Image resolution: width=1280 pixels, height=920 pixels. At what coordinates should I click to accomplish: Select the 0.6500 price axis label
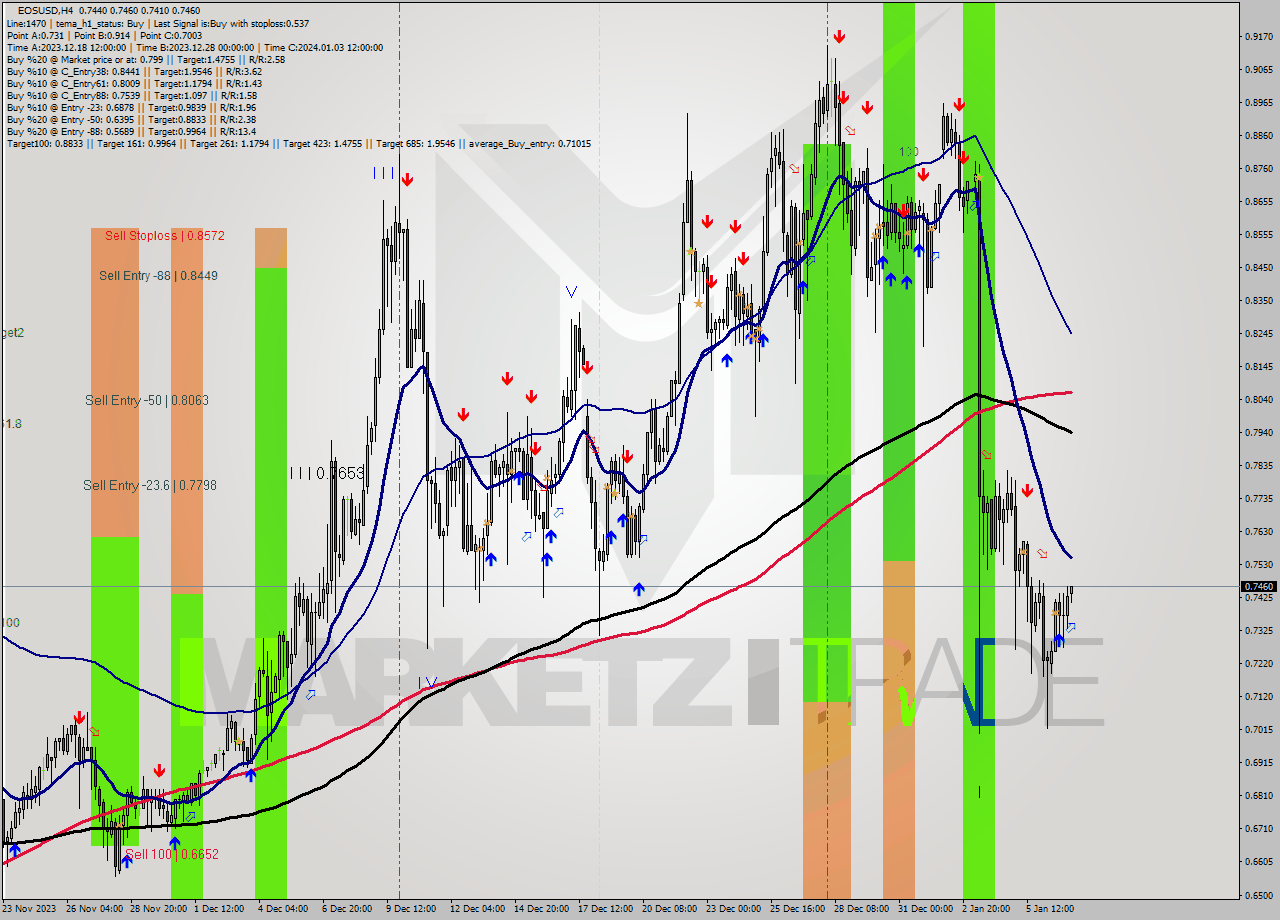pos(1258,895)
